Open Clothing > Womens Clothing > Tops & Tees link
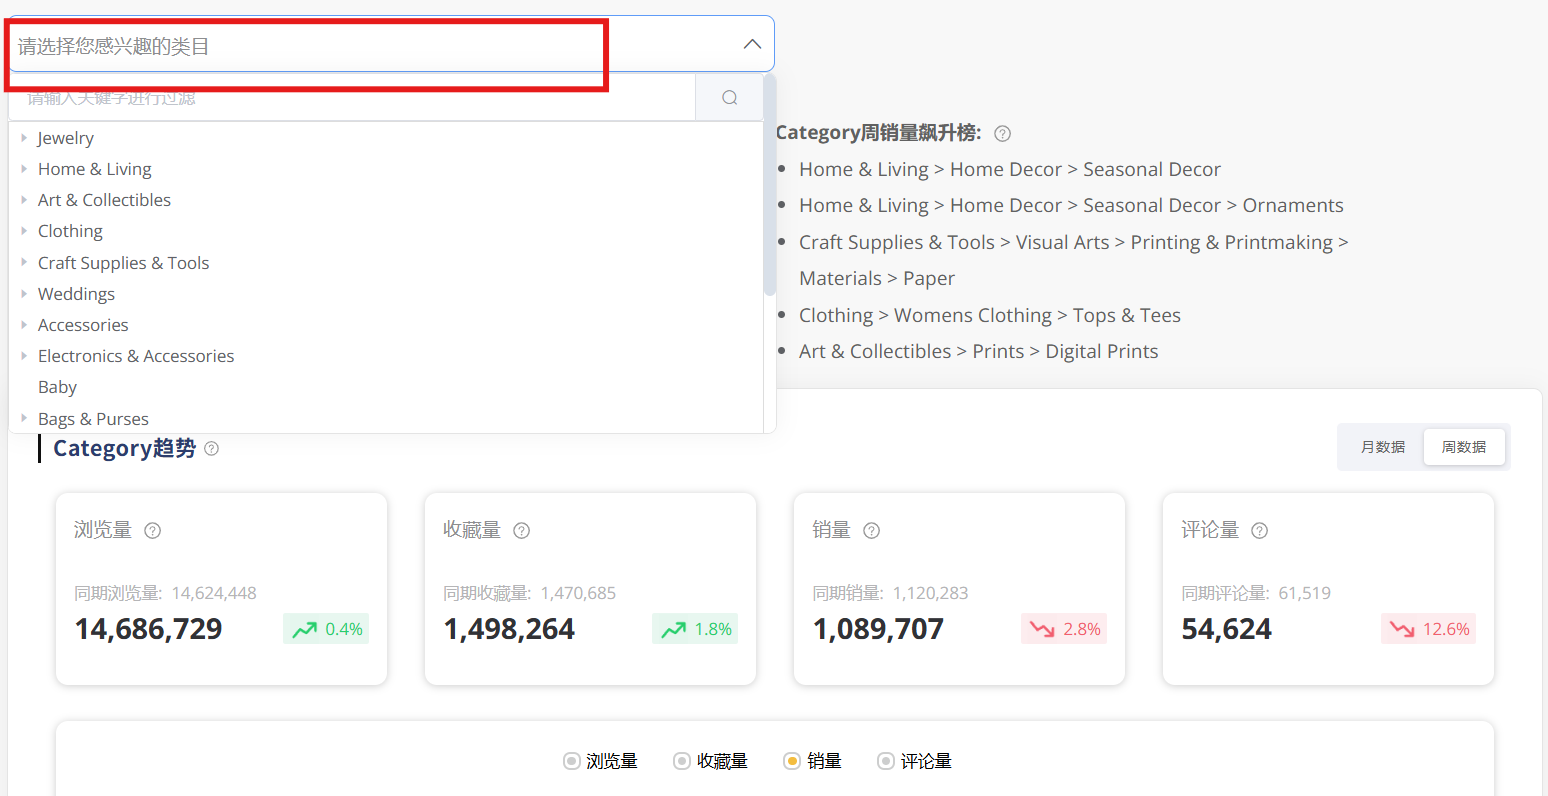The height and width of the screenshot is (796, 1548). click(x=989, y=316)
